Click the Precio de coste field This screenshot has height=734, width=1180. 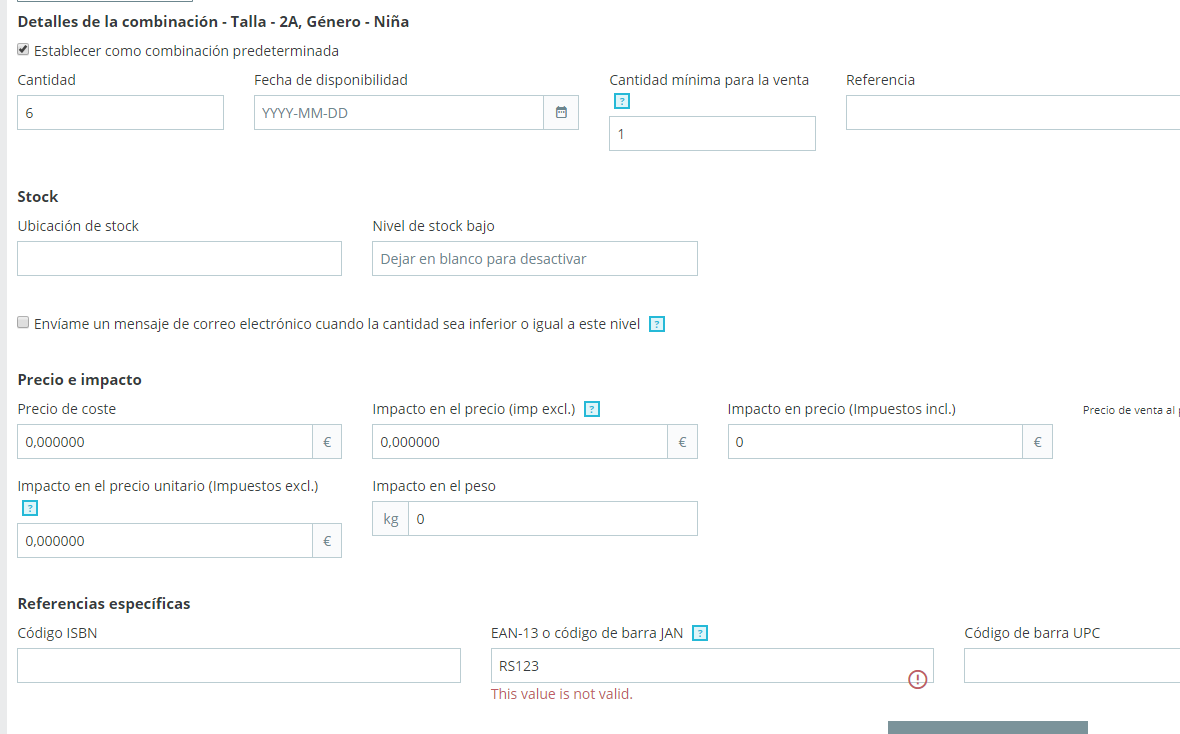[165, 442]
